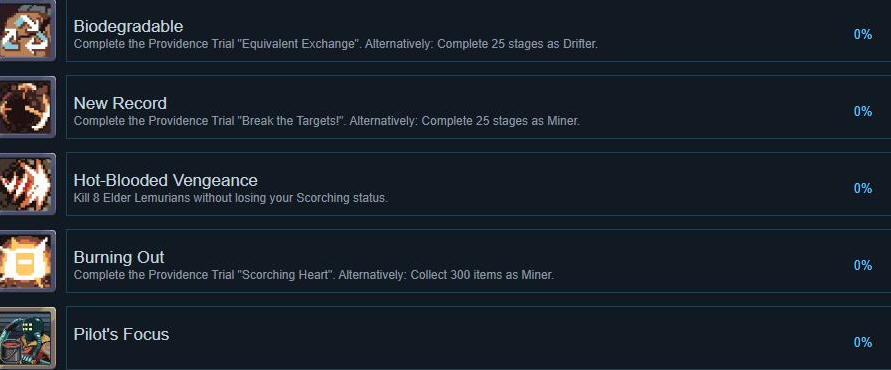Click the New Record 0% completion value

pos(863,111)
